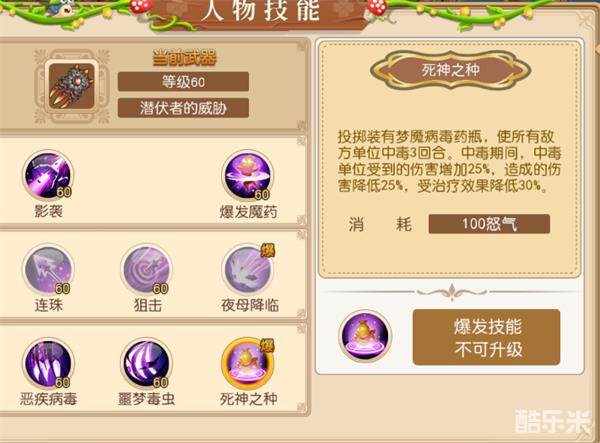The image size is (600, 443).
Task: Click the 爆 badge on 夜母降临
Action: (x=268, y=251)
